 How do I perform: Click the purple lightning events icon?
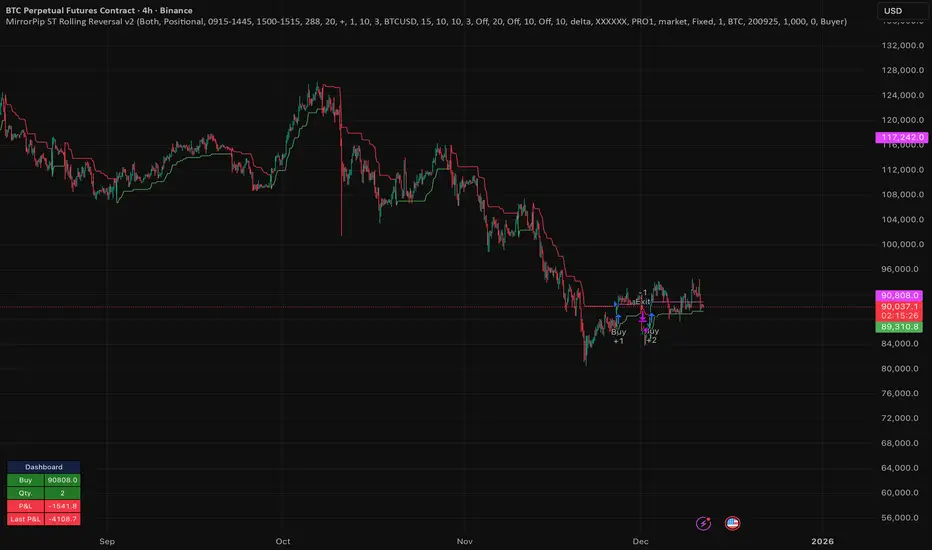tap(704, 523)
